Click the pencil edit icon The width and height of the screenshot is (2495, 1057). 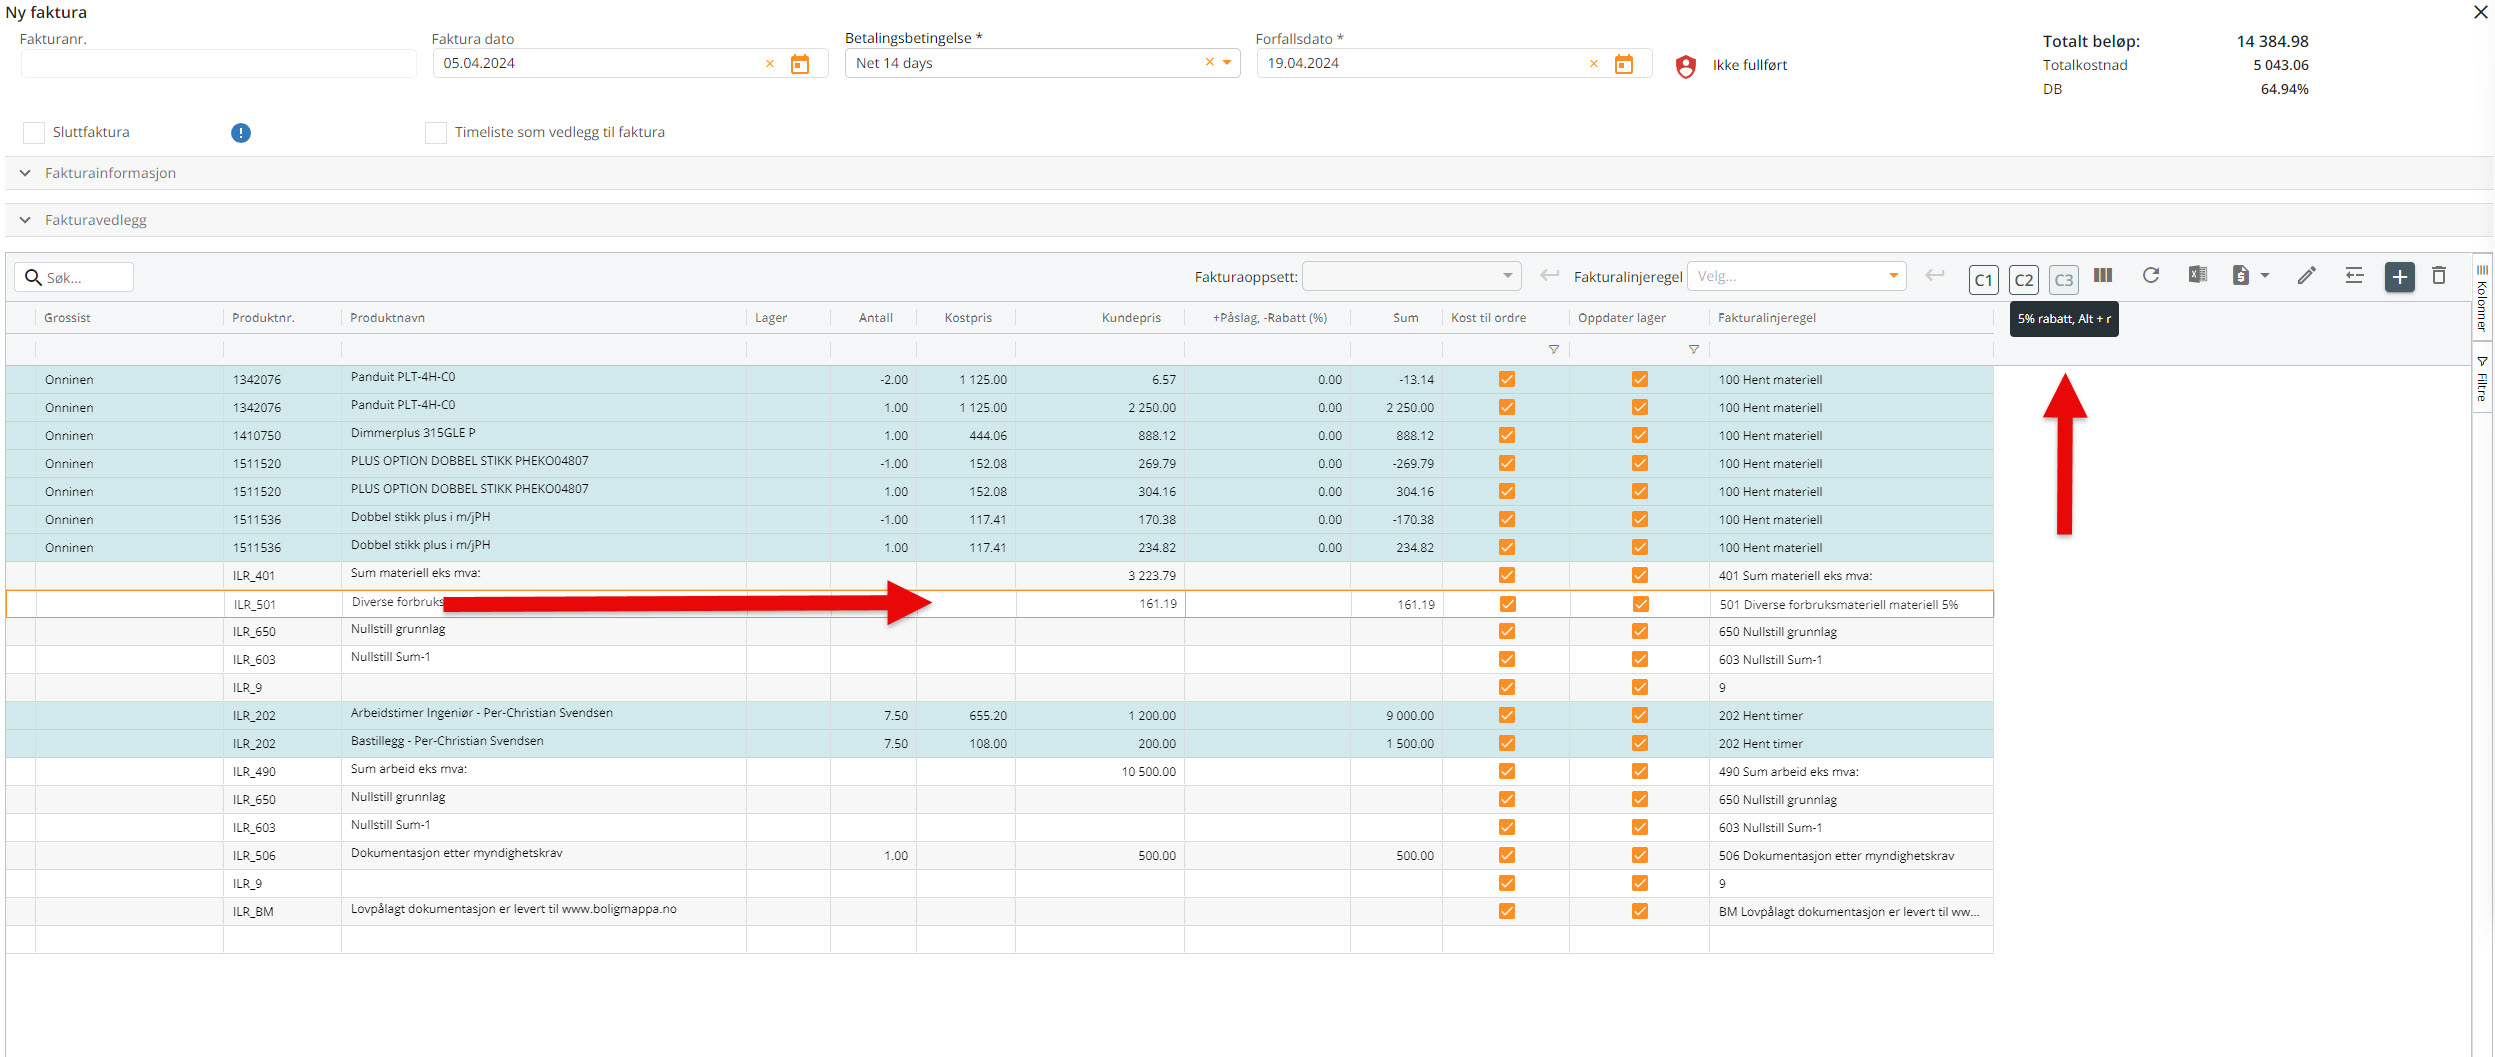(x=2306, y=275)
